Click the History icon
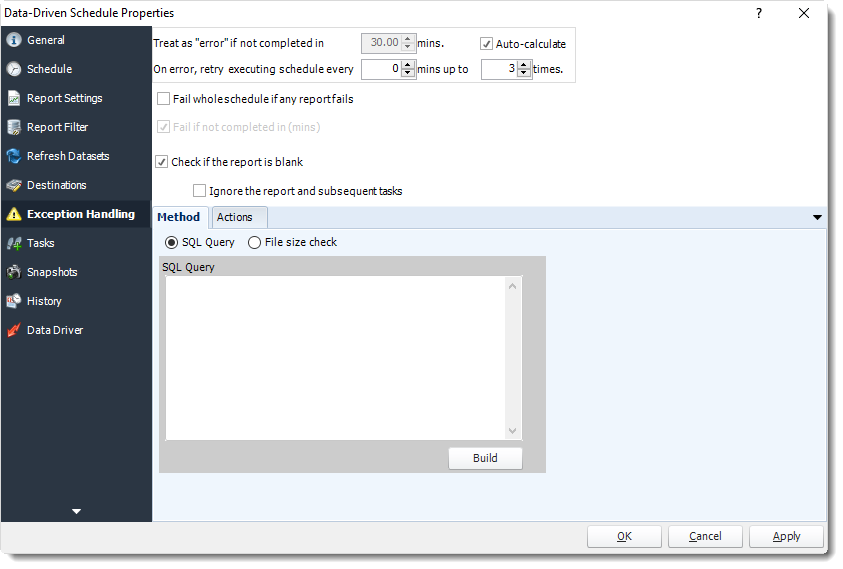 (x=14, y=301)
